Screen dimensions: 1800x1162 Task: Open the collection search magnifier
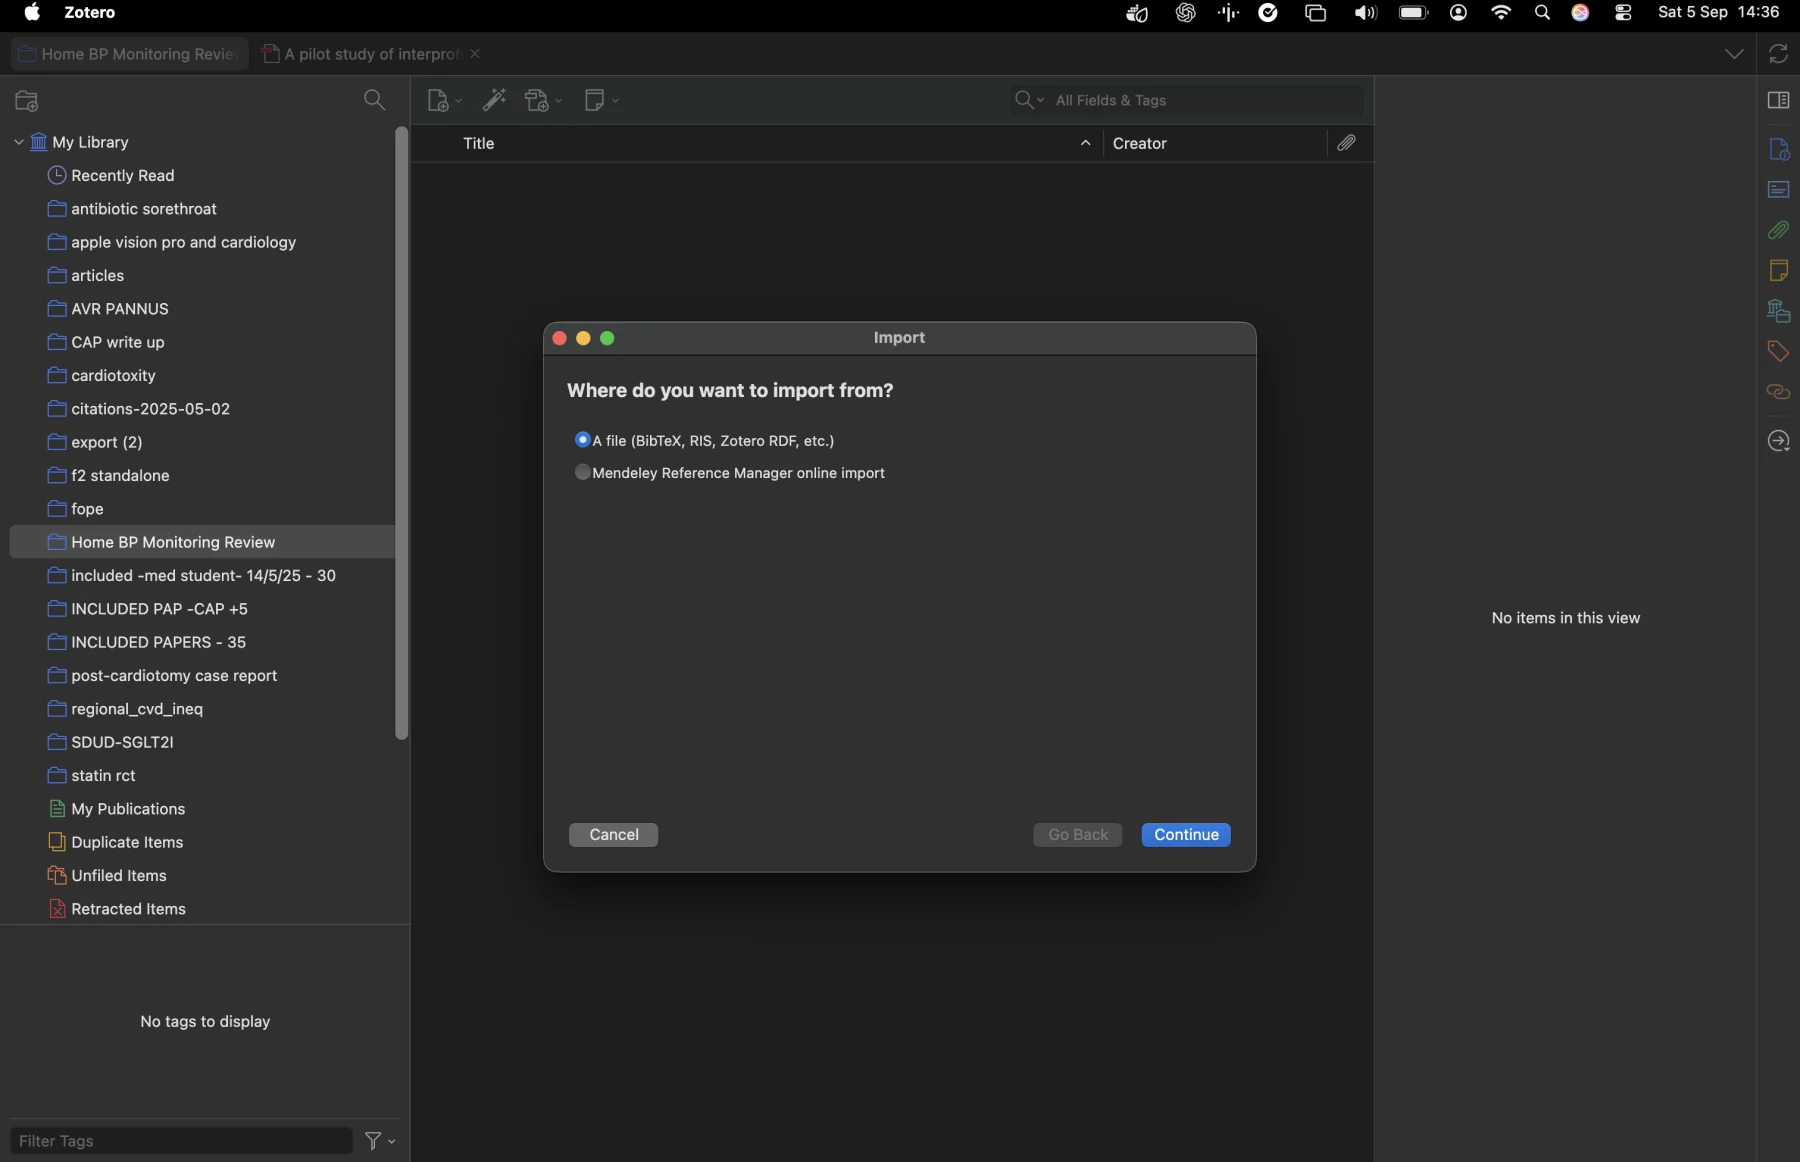coord(374,100)
